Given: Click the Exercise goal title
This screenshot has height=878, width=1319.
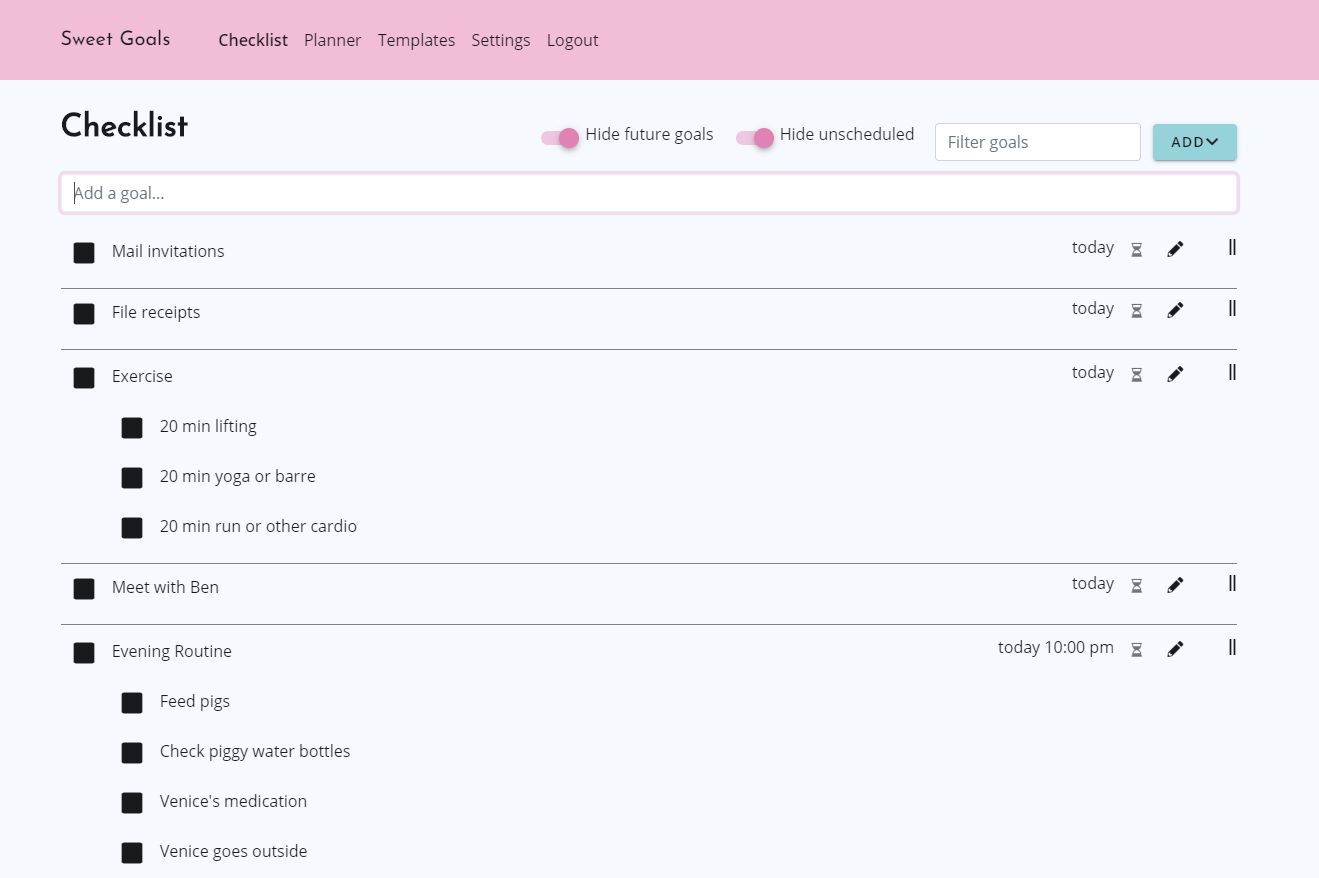Looking at the screenshot, I should click(x=142, y=376).
